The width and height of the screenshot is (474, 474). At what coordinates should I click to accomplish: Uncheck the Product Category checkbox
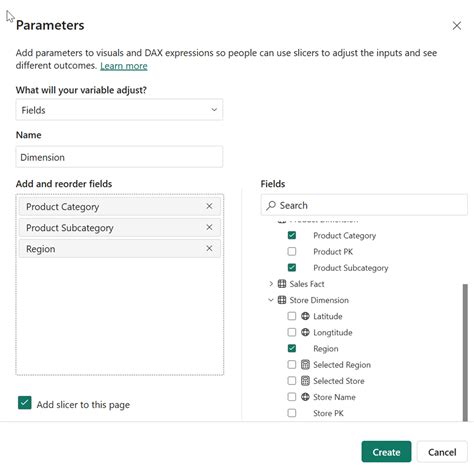[x=292, y=235]
